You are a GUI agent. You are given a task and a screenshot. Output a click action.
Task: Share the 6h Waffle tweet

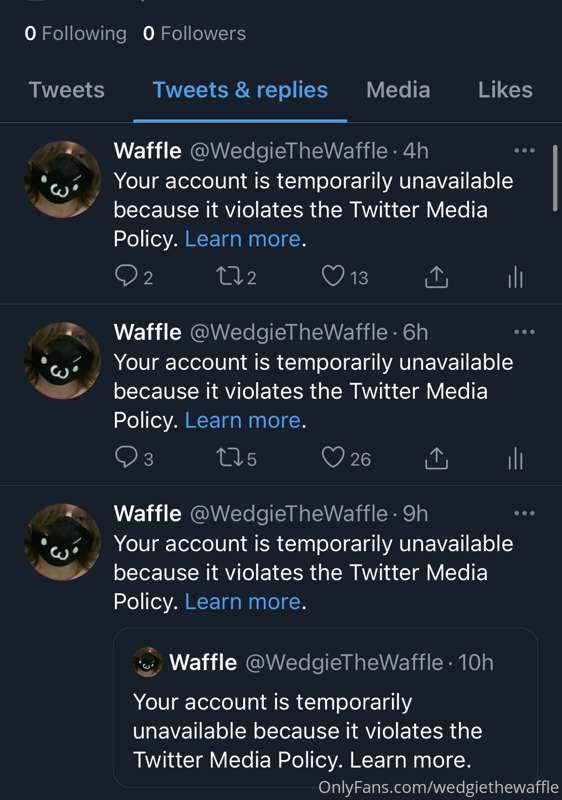pyautogui.click(x=437, y=458)
